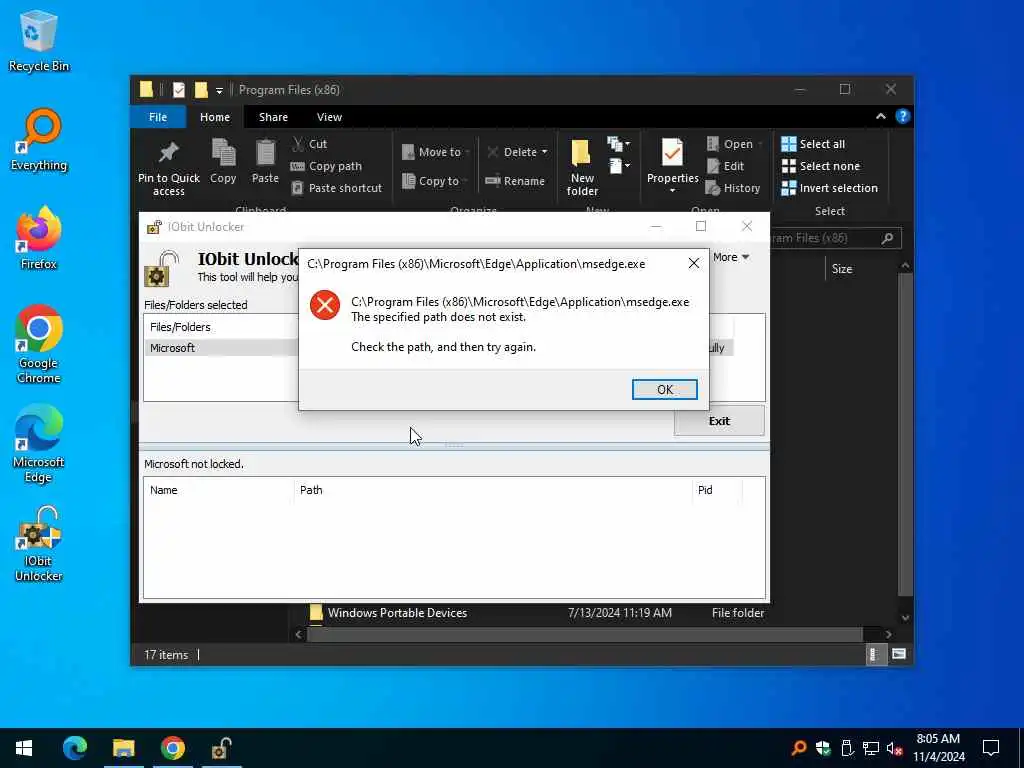Viewport: 1024px width, 768px height.
Task: Open the Firefox desktop shortcut
Action: point(39,238)
